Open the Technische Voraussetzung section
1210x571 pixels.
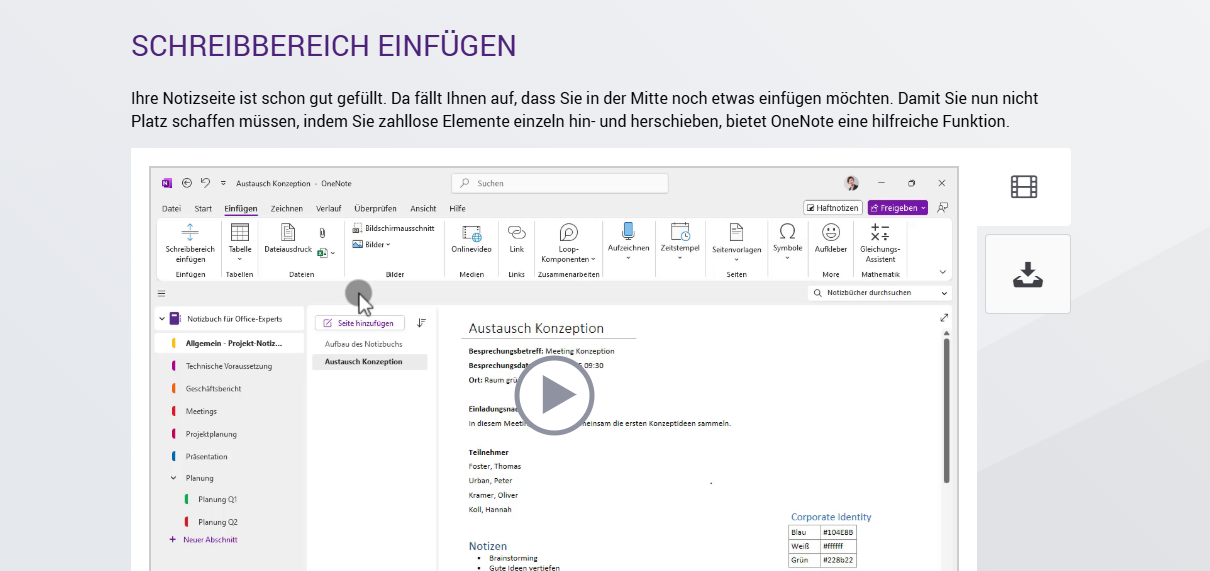point(230,366)
